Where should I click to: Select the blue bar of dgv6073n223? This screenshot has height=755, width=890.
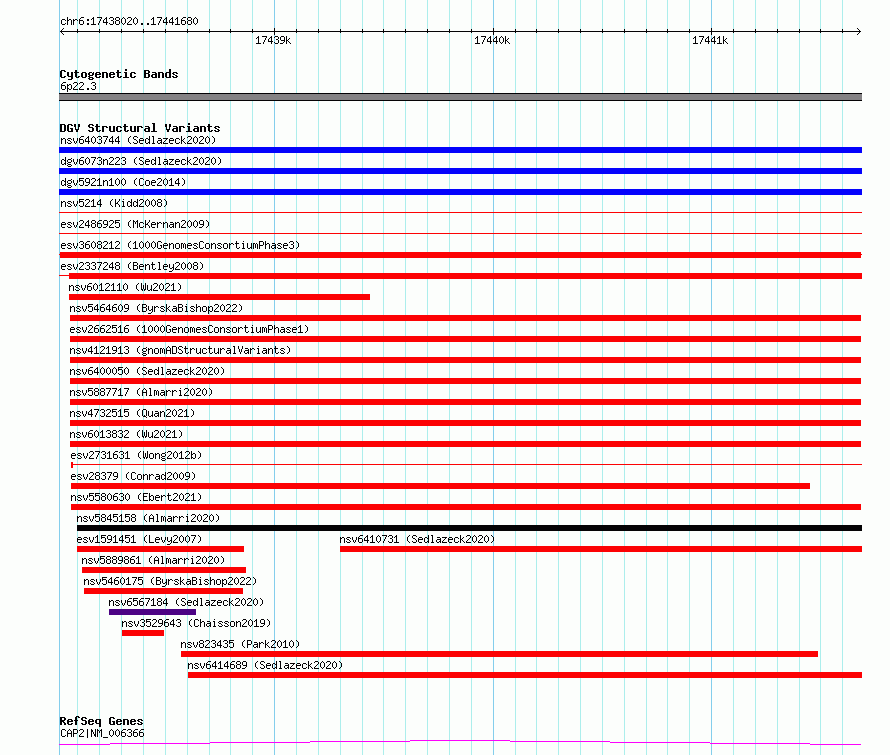(460, 171)
